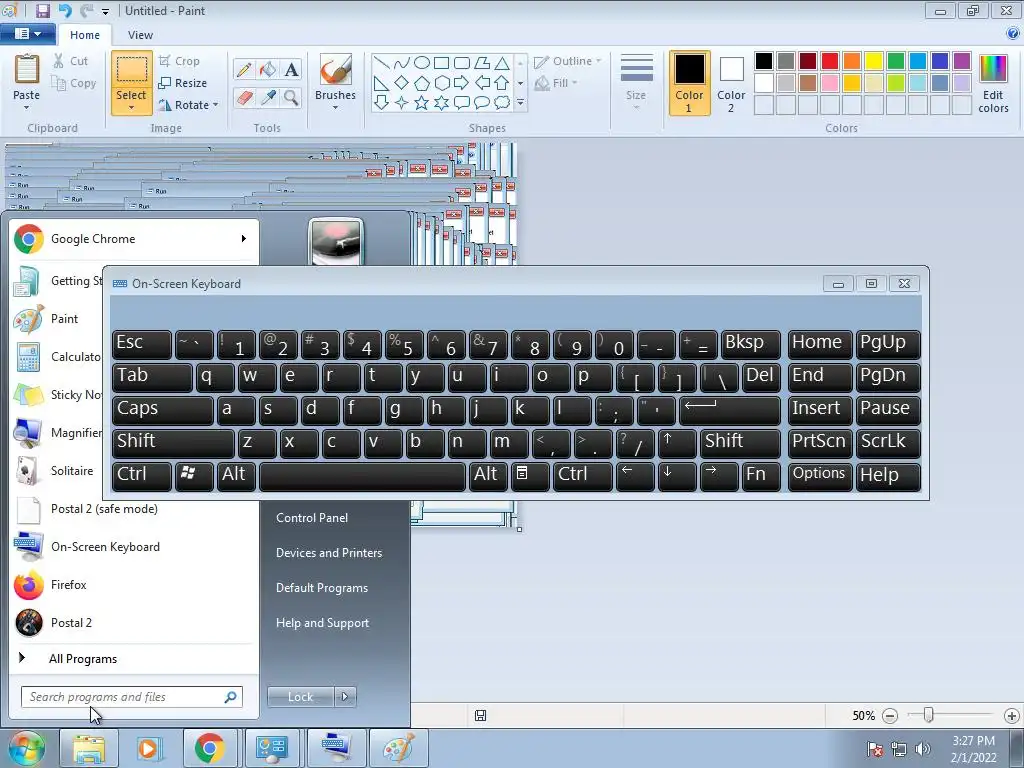Viewport: 1024px width, 768px height.
Task: Click the Resize button in Image group
Action: click(183, 83)
